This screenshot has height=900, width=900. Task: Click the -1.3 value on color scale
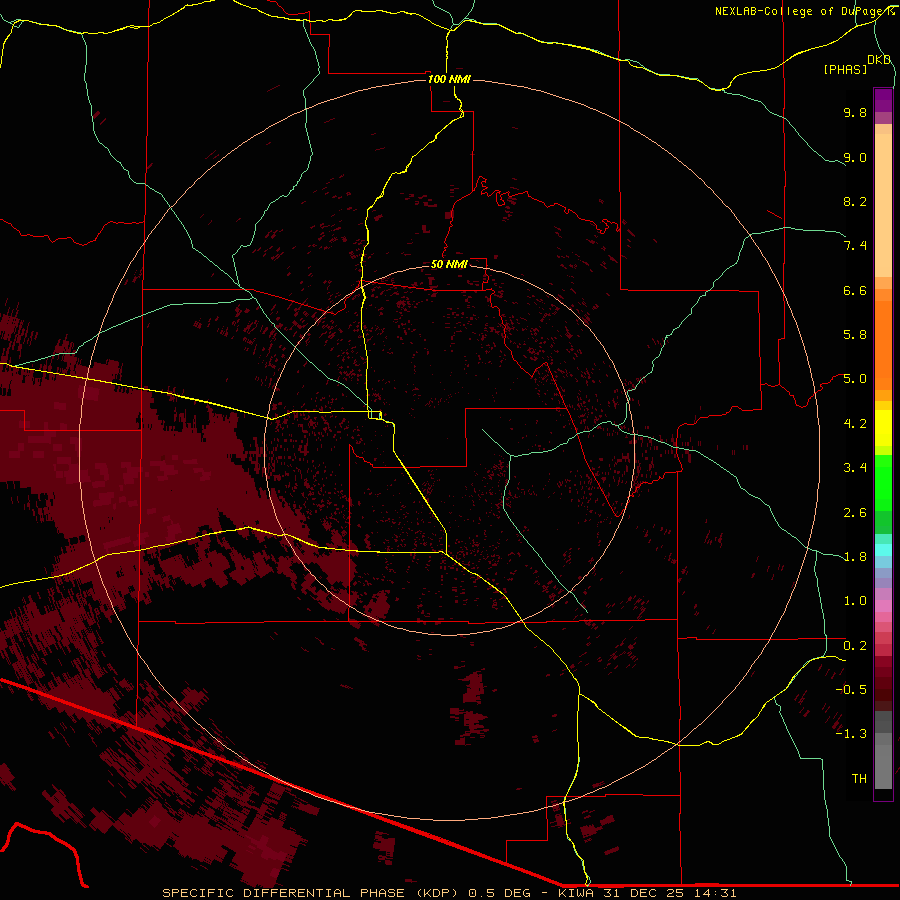coord(851,734)
